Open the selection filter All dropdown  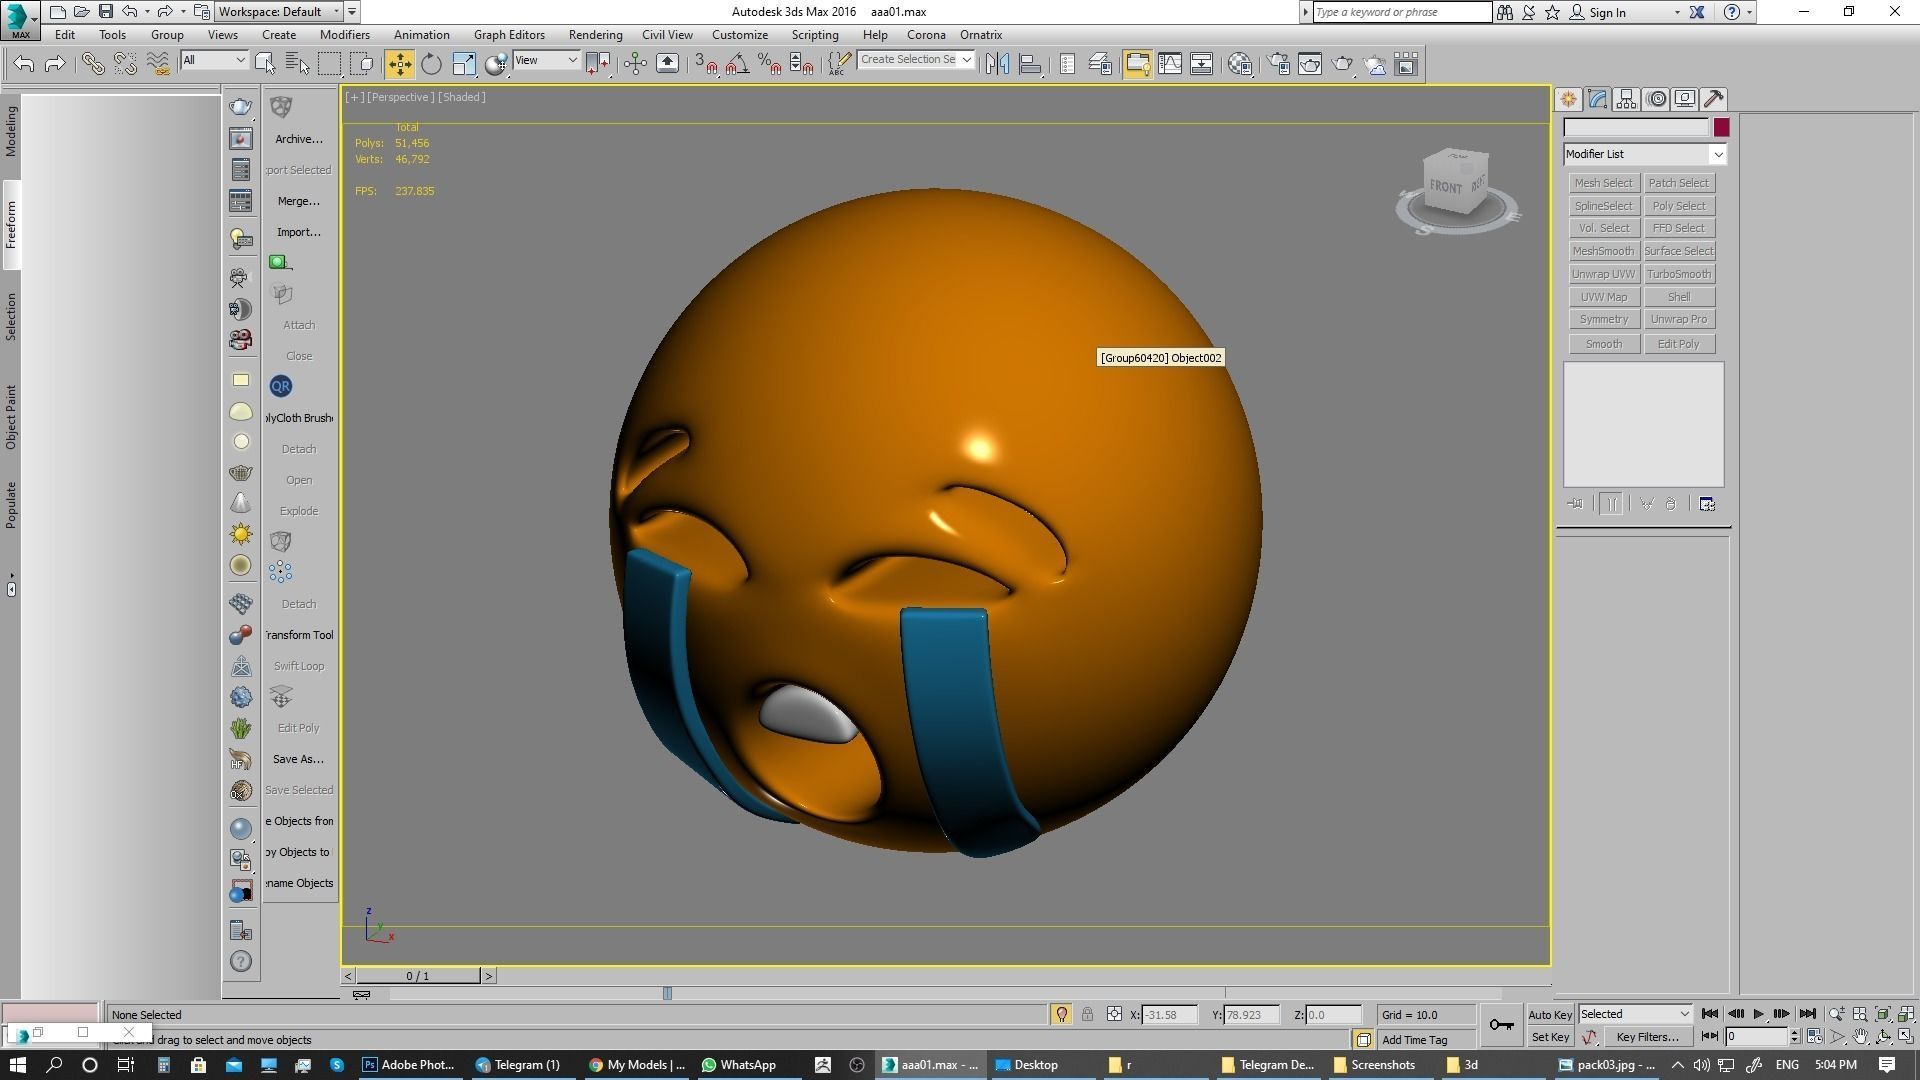click(214, 60)
